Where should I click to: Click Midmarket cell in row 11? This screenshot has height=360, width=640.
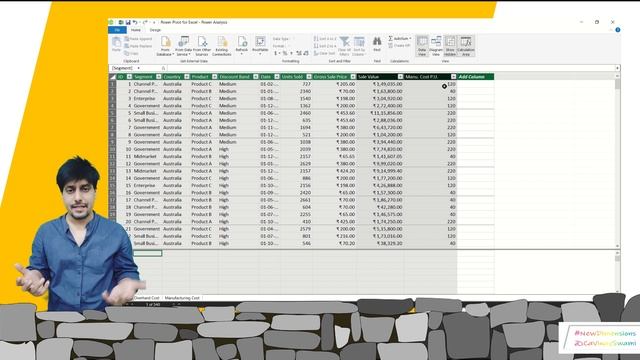tap(147, 156)
